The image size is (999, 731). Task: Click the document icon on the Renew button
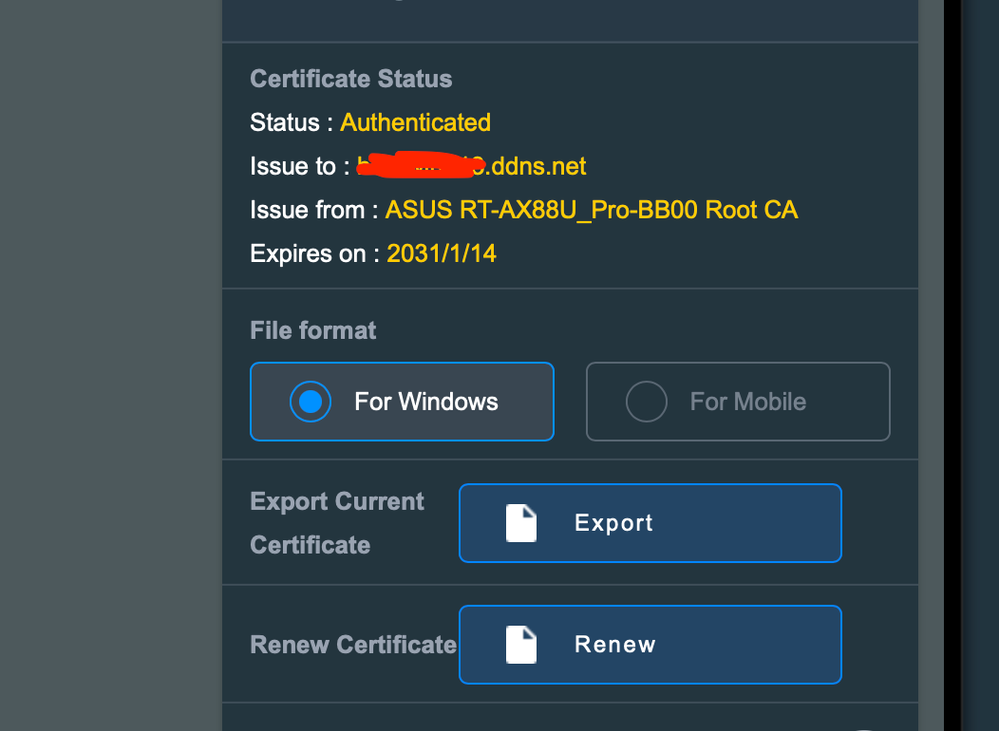(x=520, y=644)
